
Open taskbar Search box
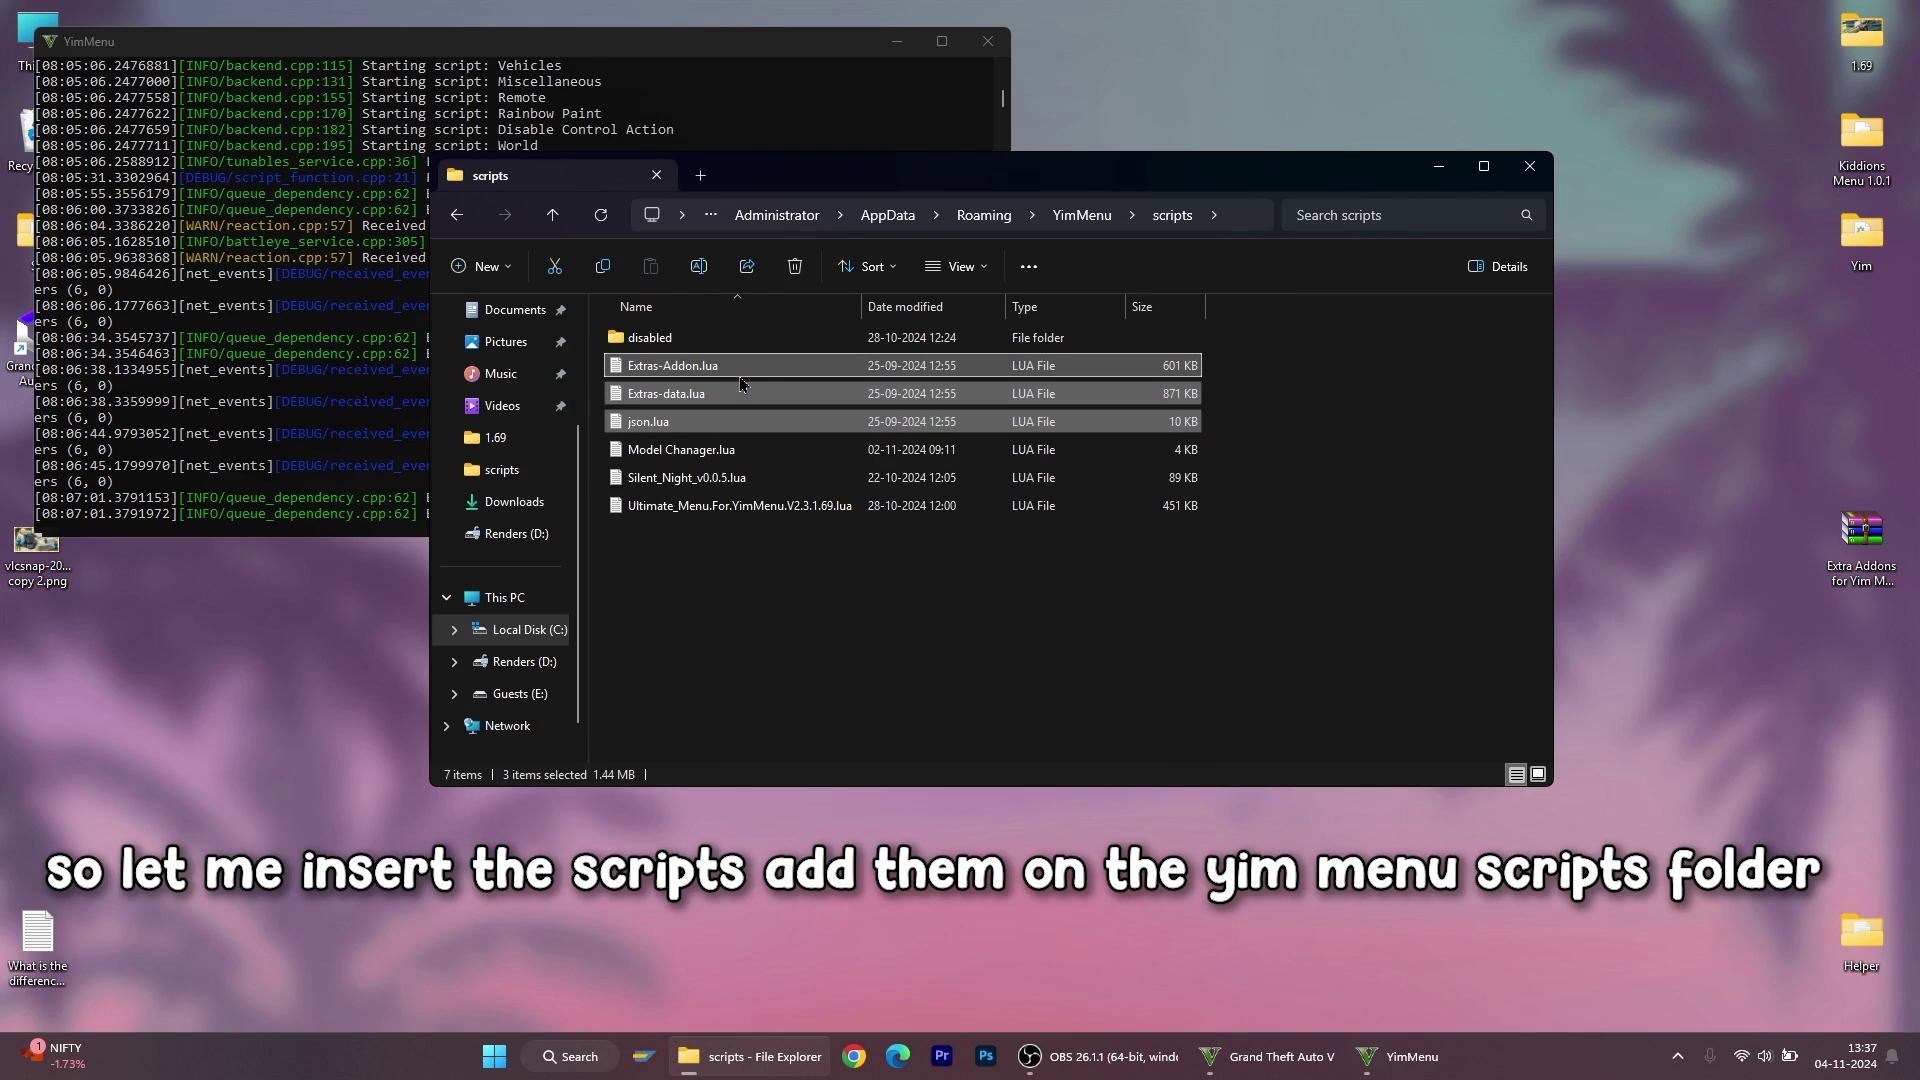570,1057
